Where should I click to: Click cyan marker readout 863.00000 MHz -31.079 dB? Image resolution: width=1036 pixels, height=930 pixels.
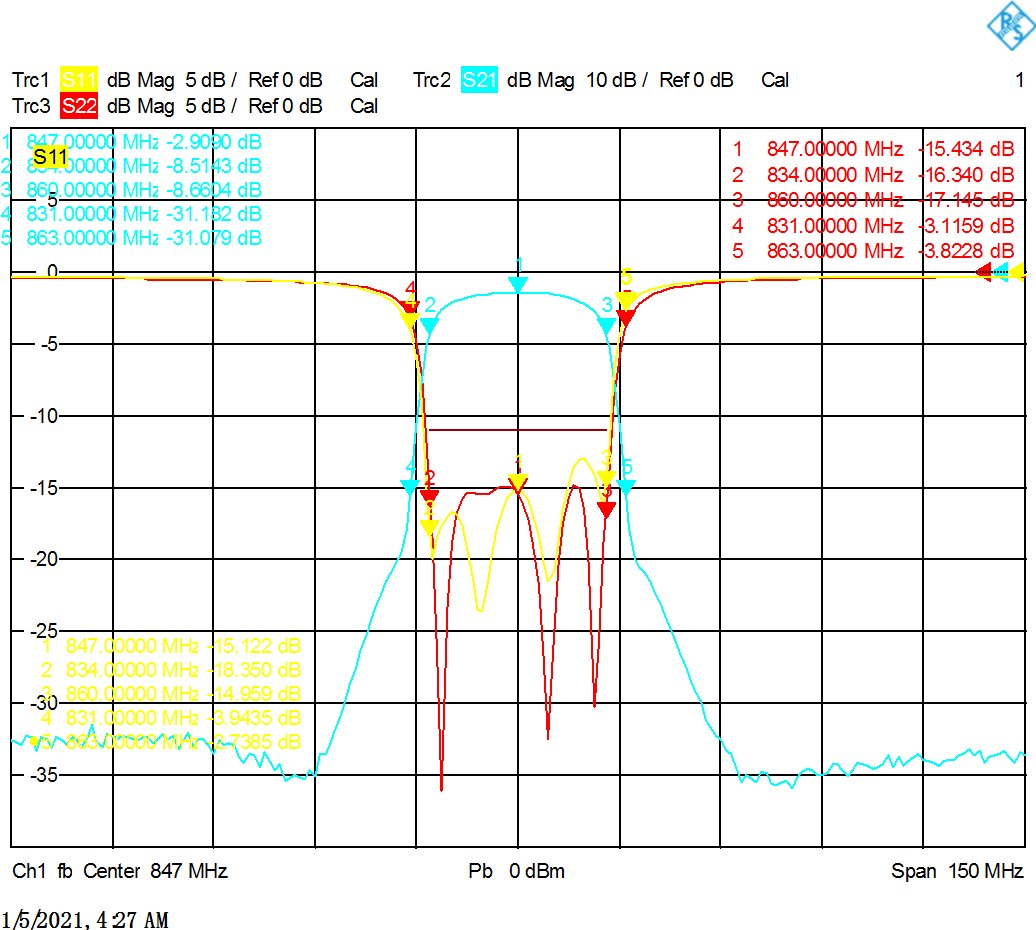point(132,238)
